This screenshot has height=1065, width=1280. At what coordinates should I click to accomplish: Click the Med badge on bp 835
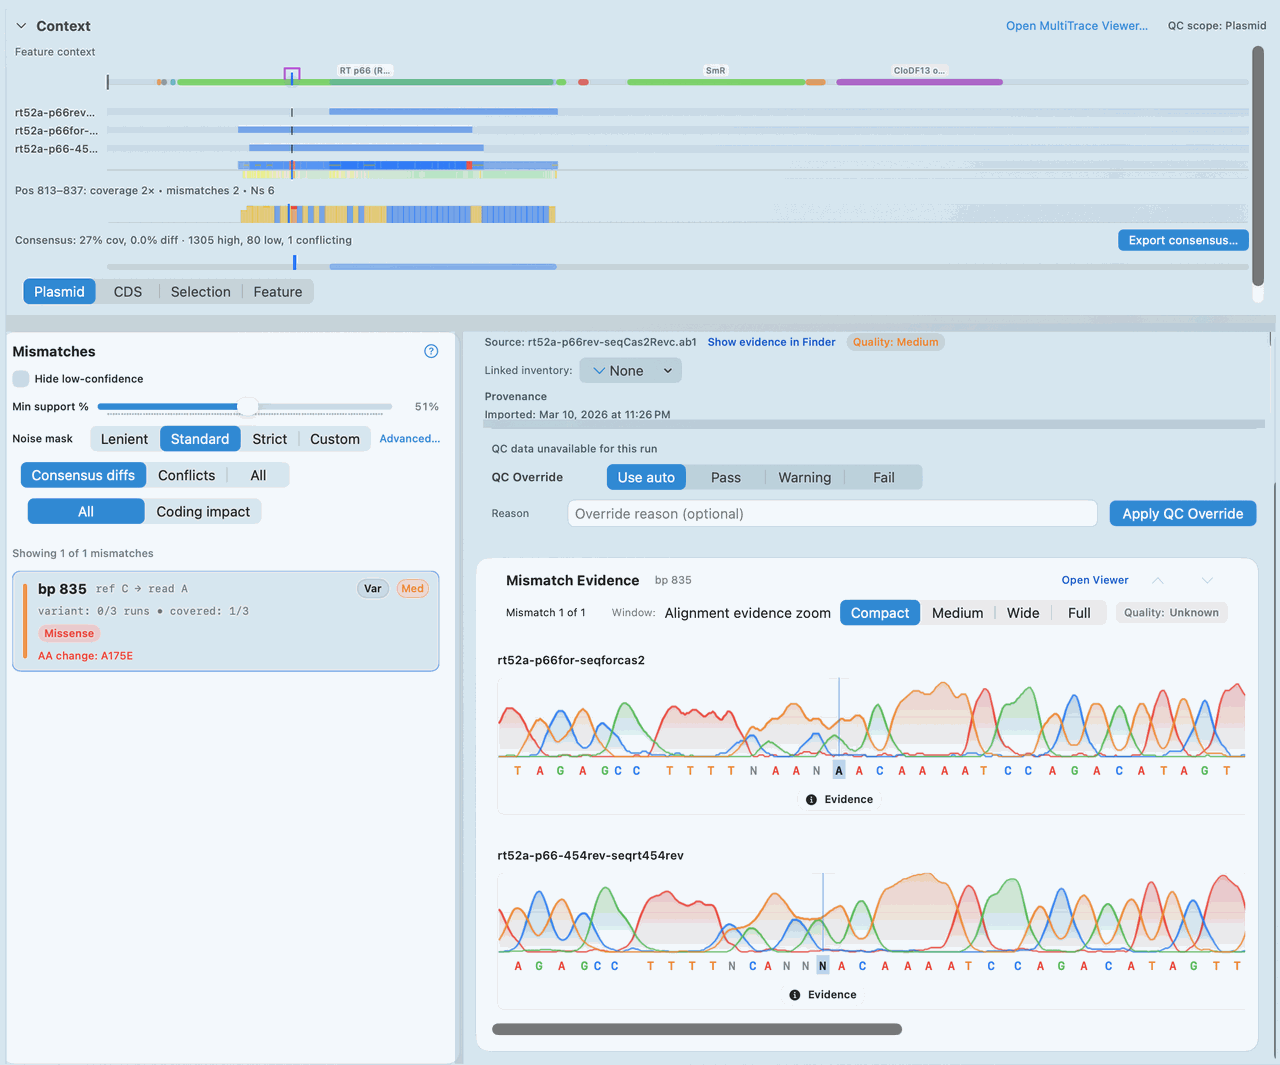[x=413, y=589]
